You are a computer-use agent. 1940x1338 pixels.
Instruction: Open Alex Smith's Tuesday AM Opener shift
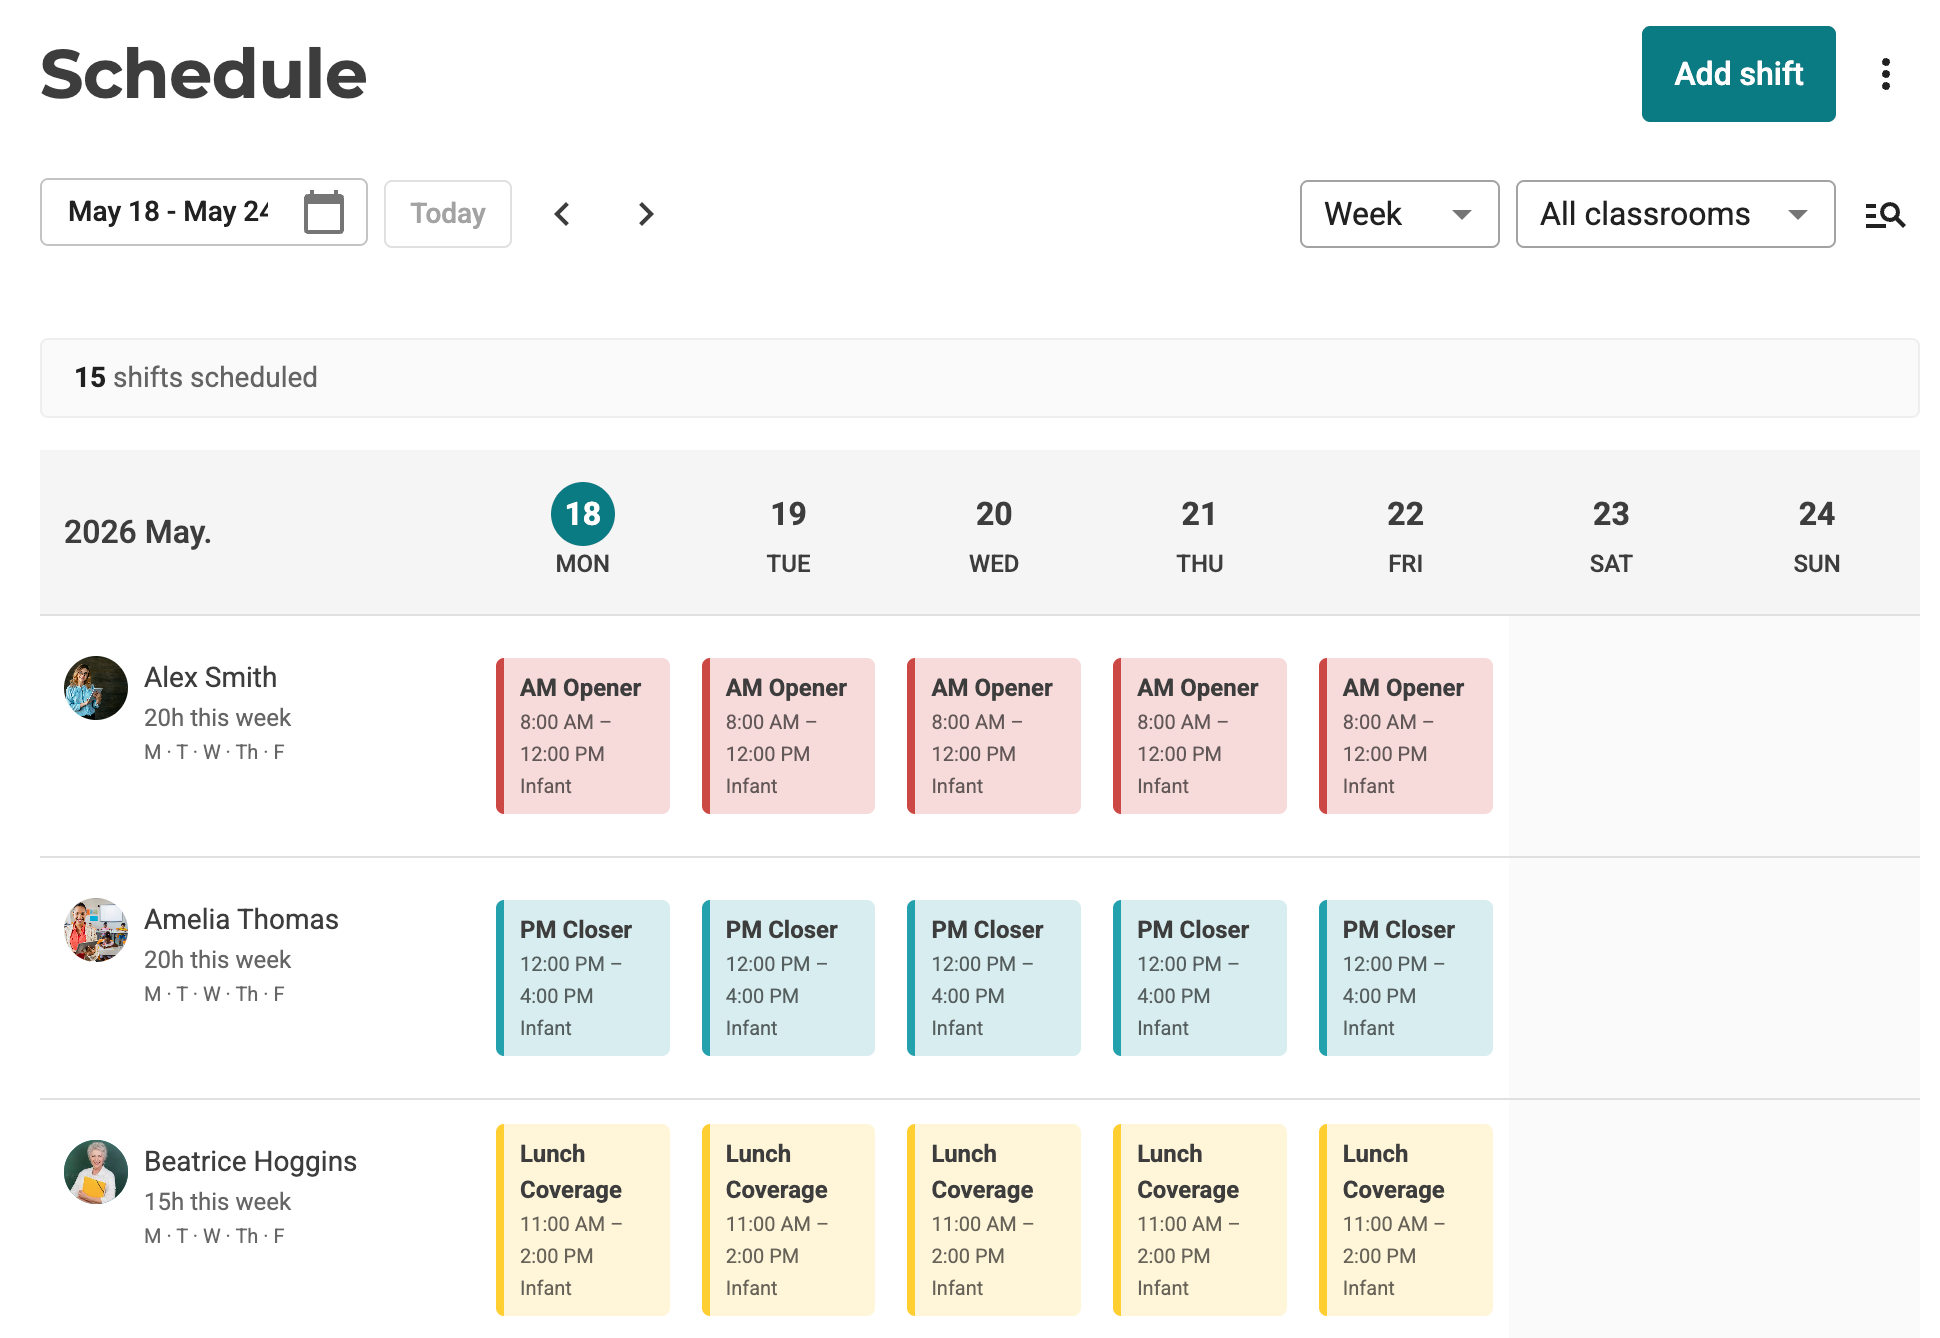[x=789, y=736]
